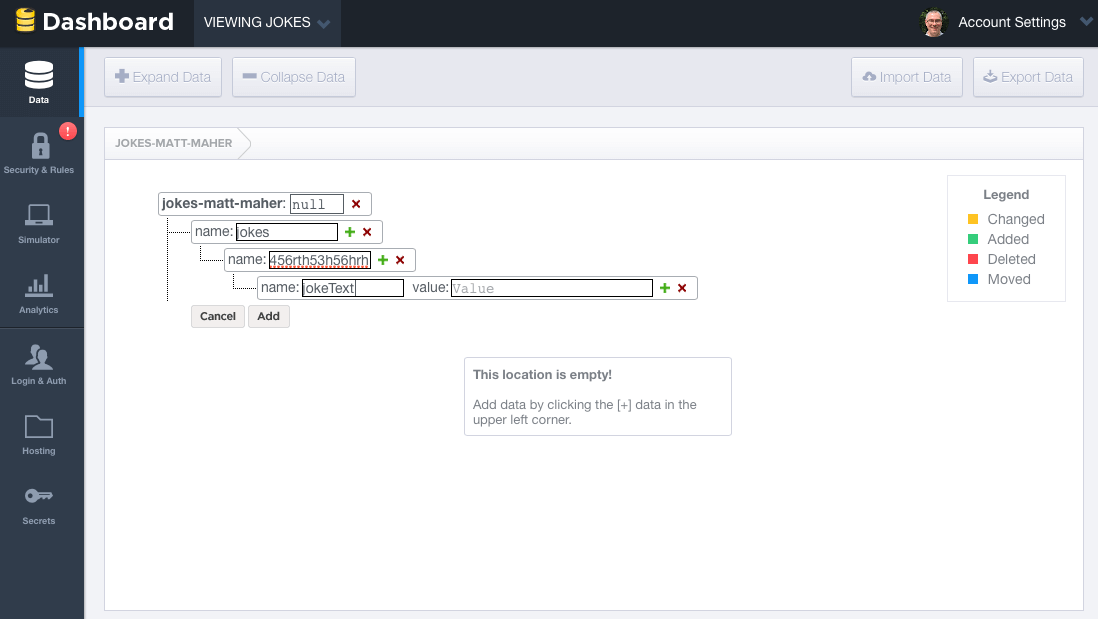Open the Viewing Jokes dropdown
Screen dimensions: 1098x619
point(267,23)
